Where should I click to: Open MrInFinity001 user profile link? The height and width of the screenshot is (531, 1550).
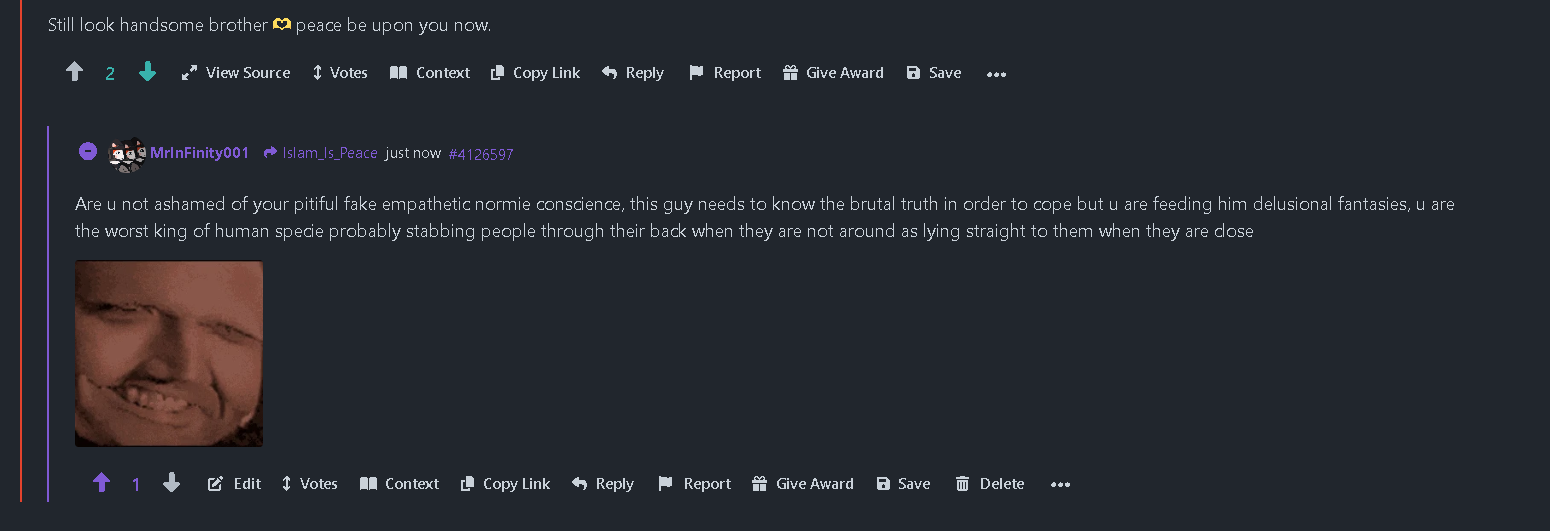click(199, 153)
